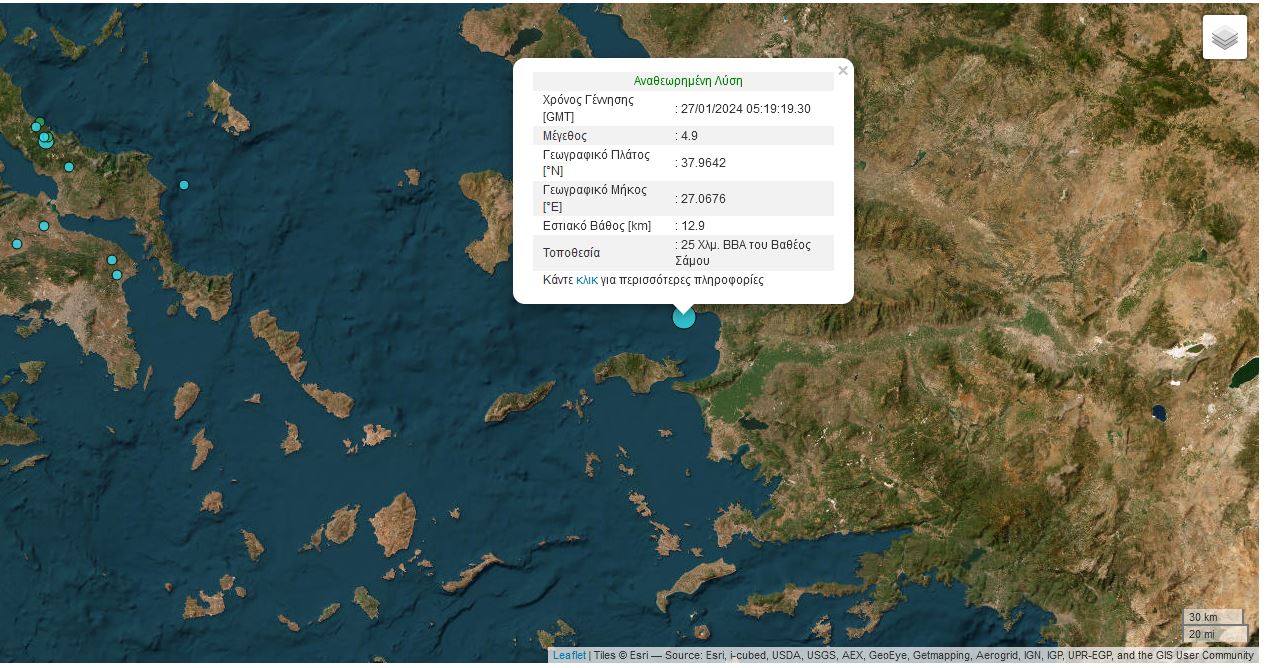Image resolution: width=1268 pixels, height=668 pixels.
Task: Select the marker just above the southernmost Athens marker
Action: click(x=112, y=260)
